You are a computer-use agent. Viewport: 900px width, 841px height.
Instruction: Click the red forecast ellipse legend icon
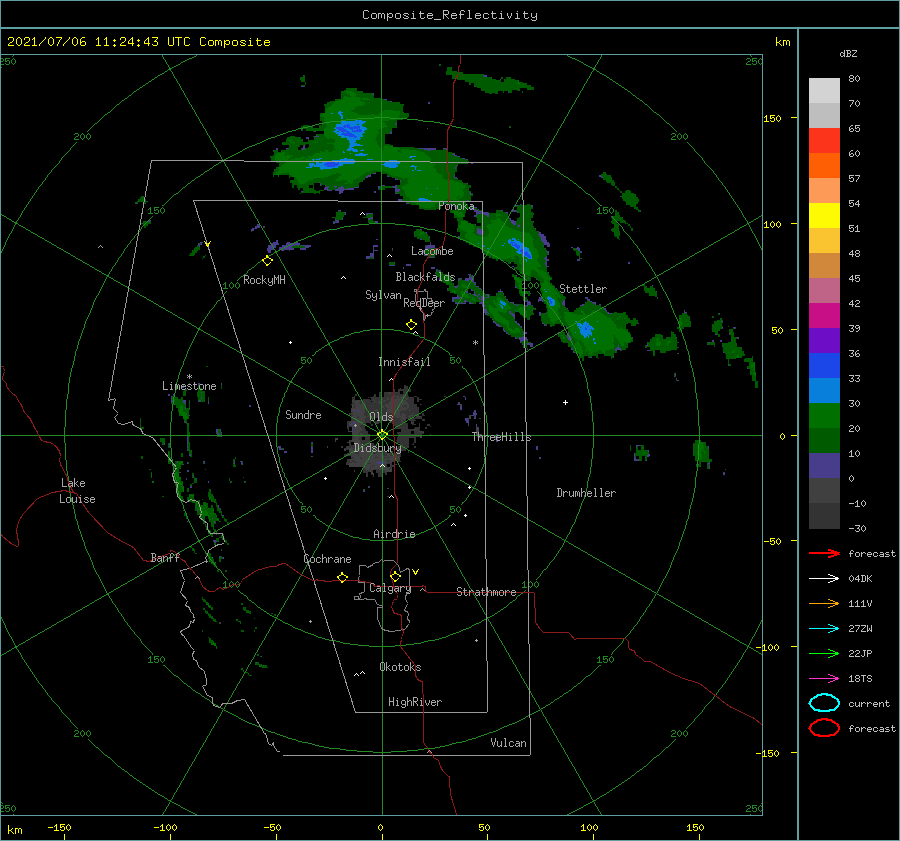824,728
